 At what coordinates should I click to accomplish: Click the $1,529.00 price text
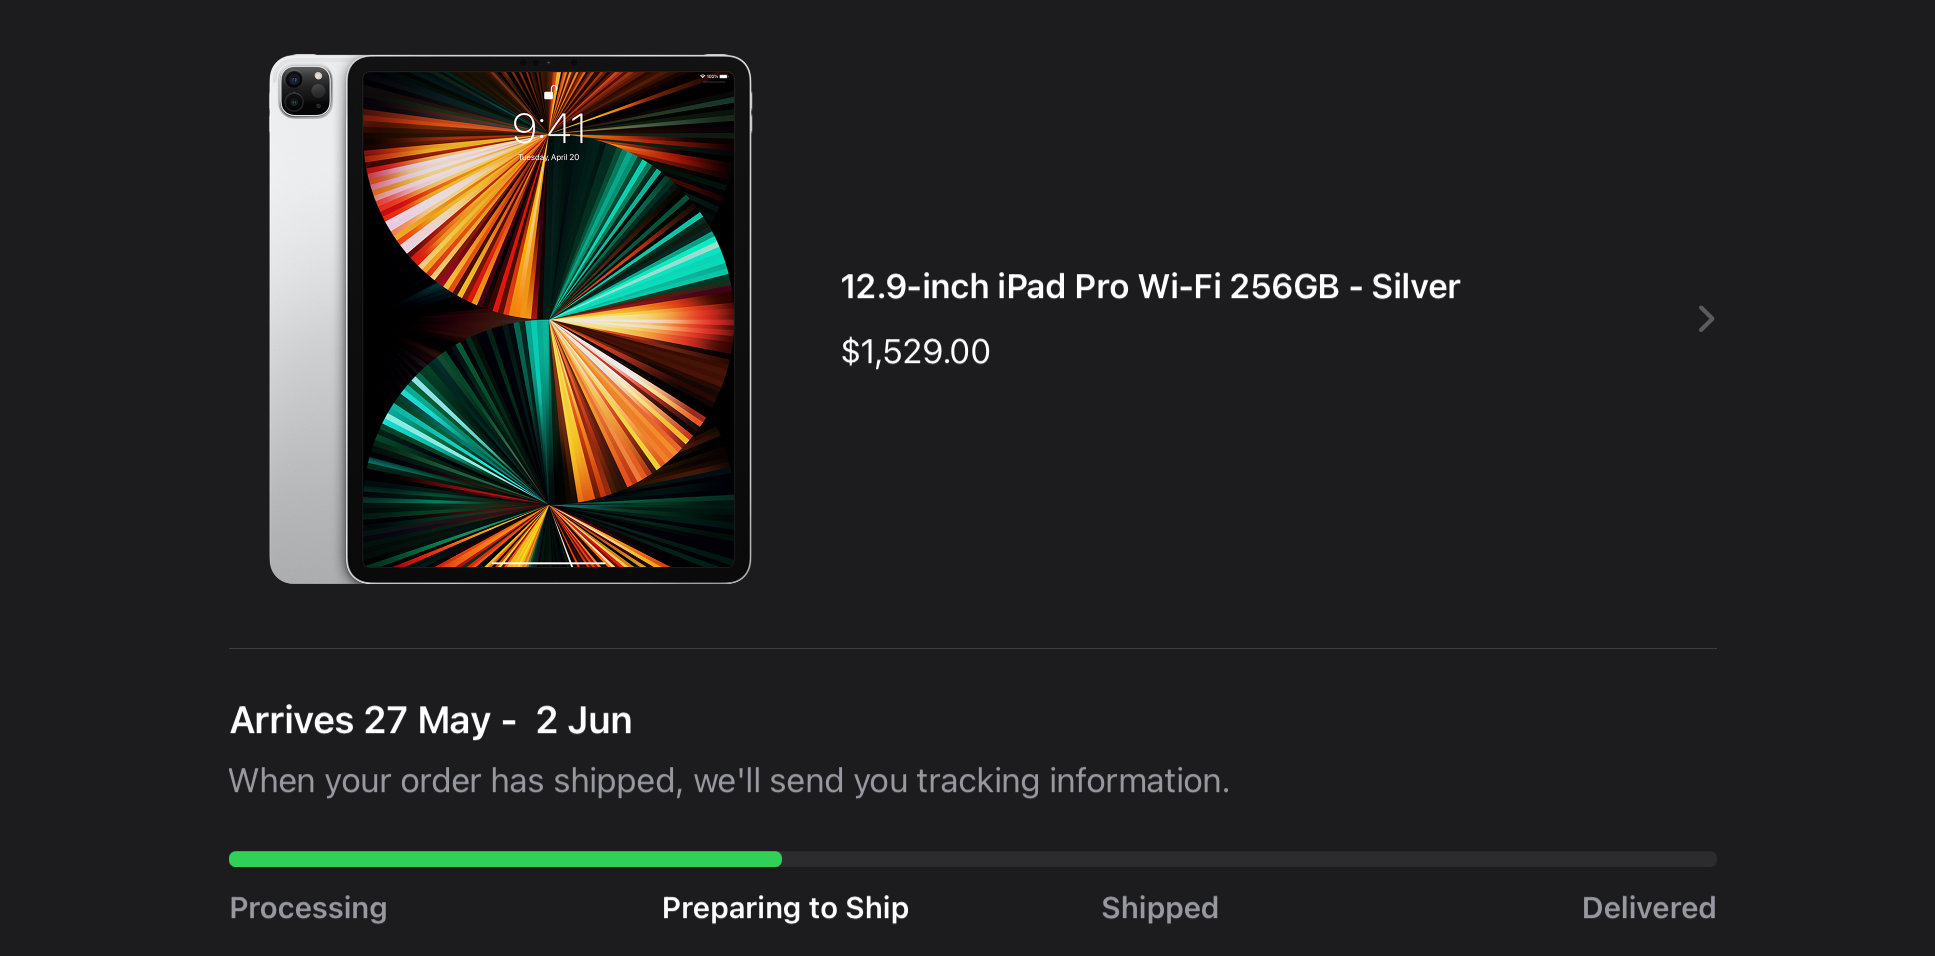(915, 352)
